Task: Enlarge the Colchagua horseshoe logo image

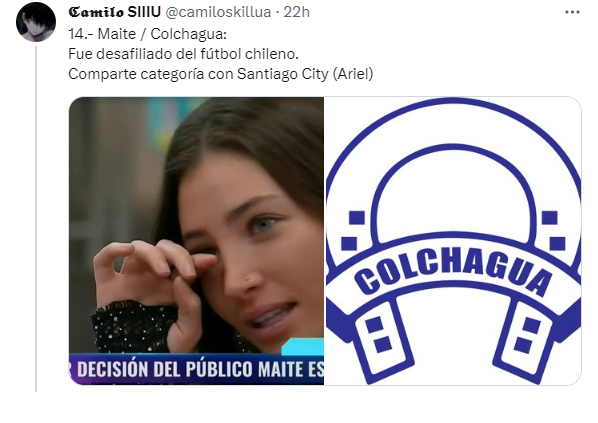Action: click(453, 241)
